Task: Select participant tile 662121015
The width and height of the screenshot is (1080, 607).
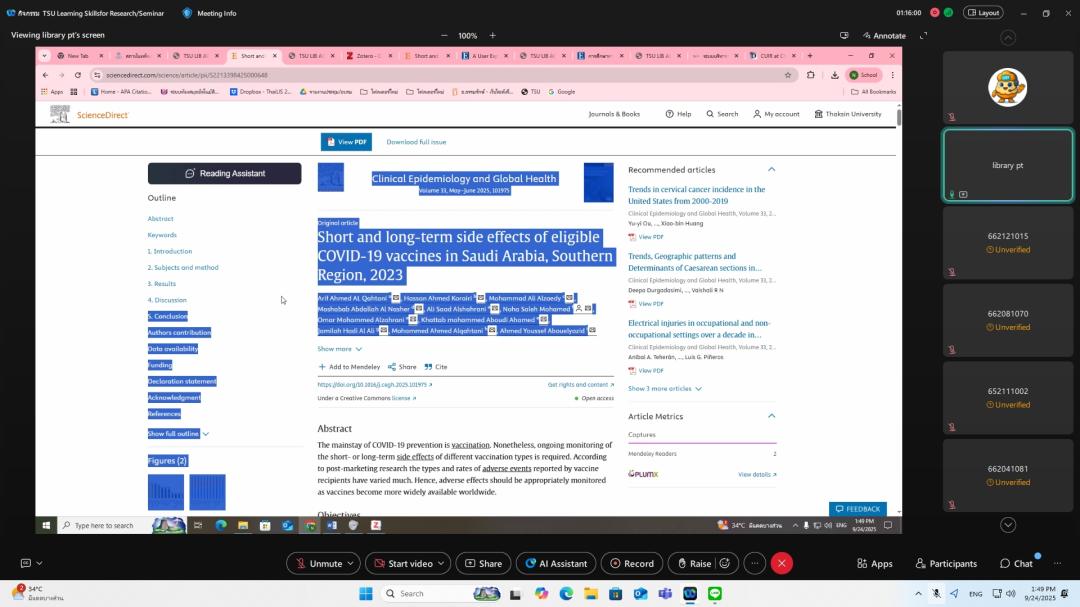Action: [1008, 242]
